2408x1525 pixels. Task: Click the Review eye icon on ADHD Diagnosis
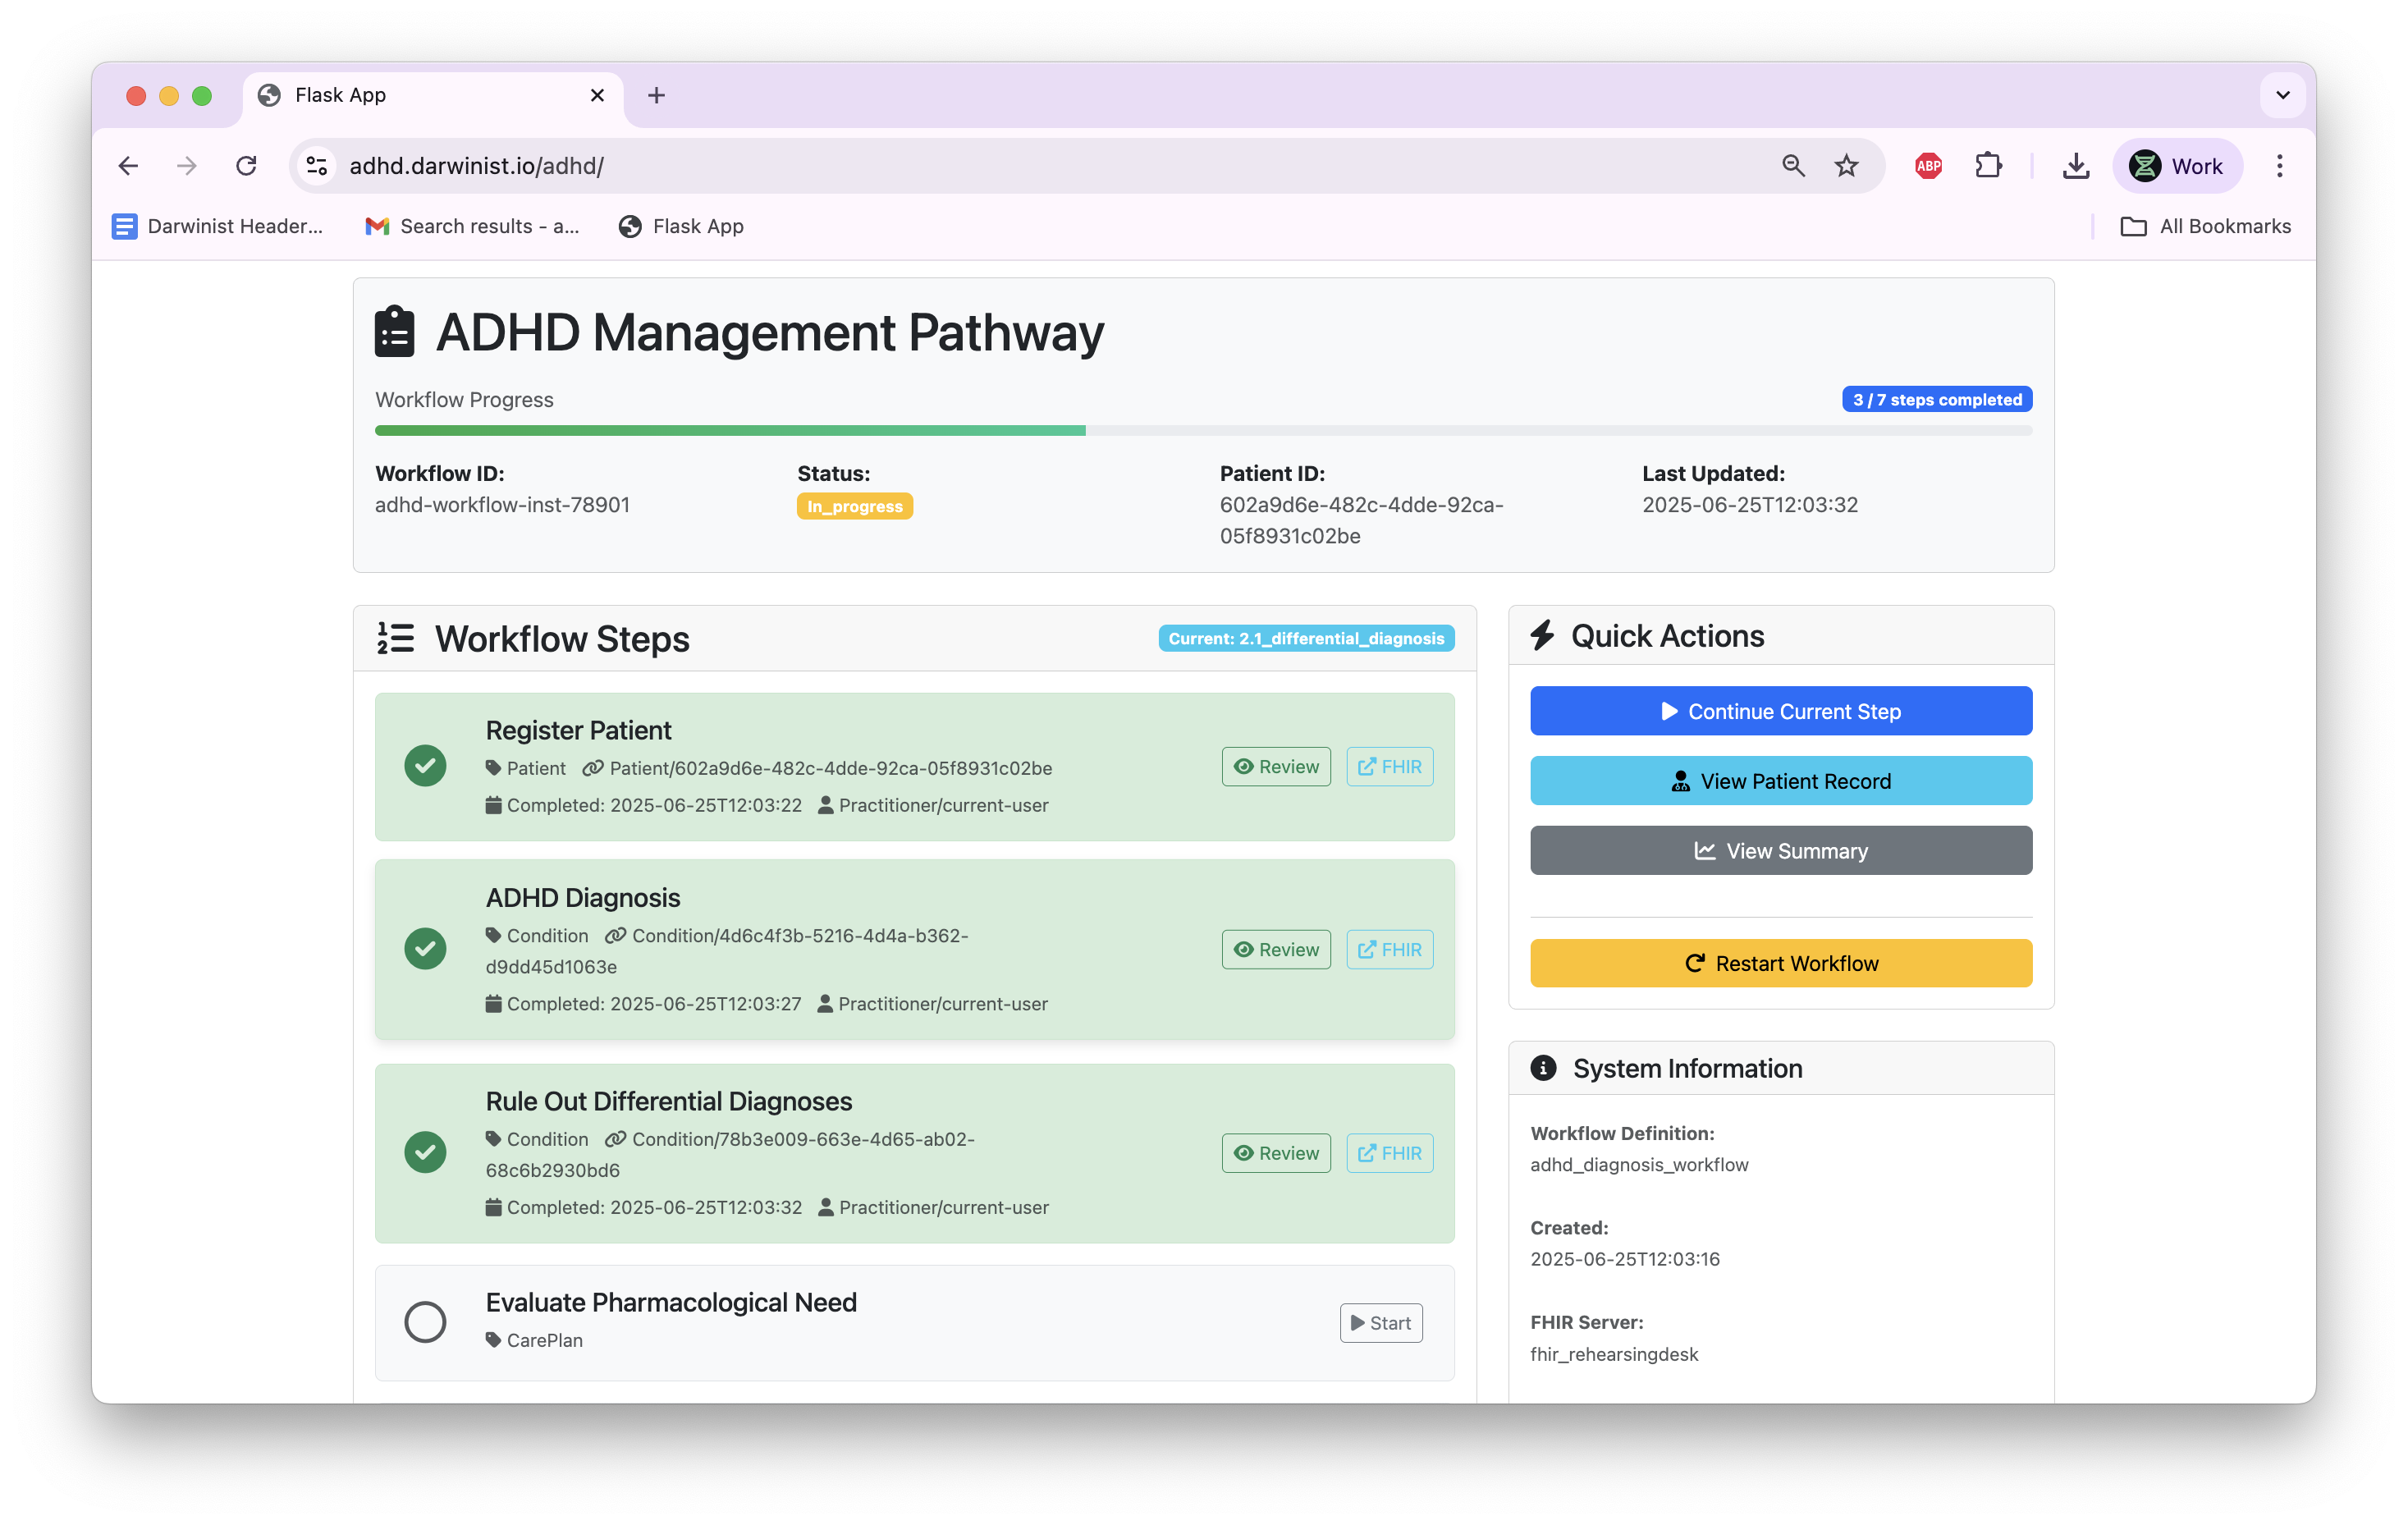click(1244, 949)
